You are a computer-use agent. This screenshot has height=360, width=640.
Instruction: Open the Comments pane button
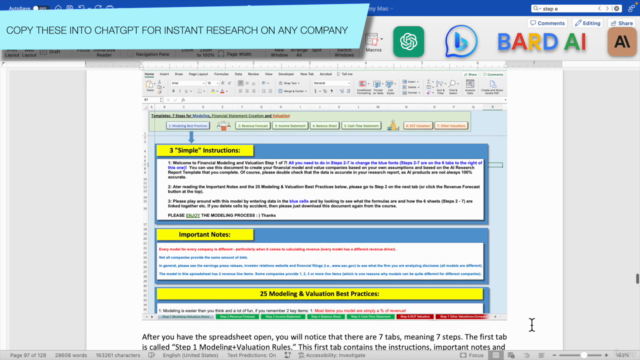547,23
